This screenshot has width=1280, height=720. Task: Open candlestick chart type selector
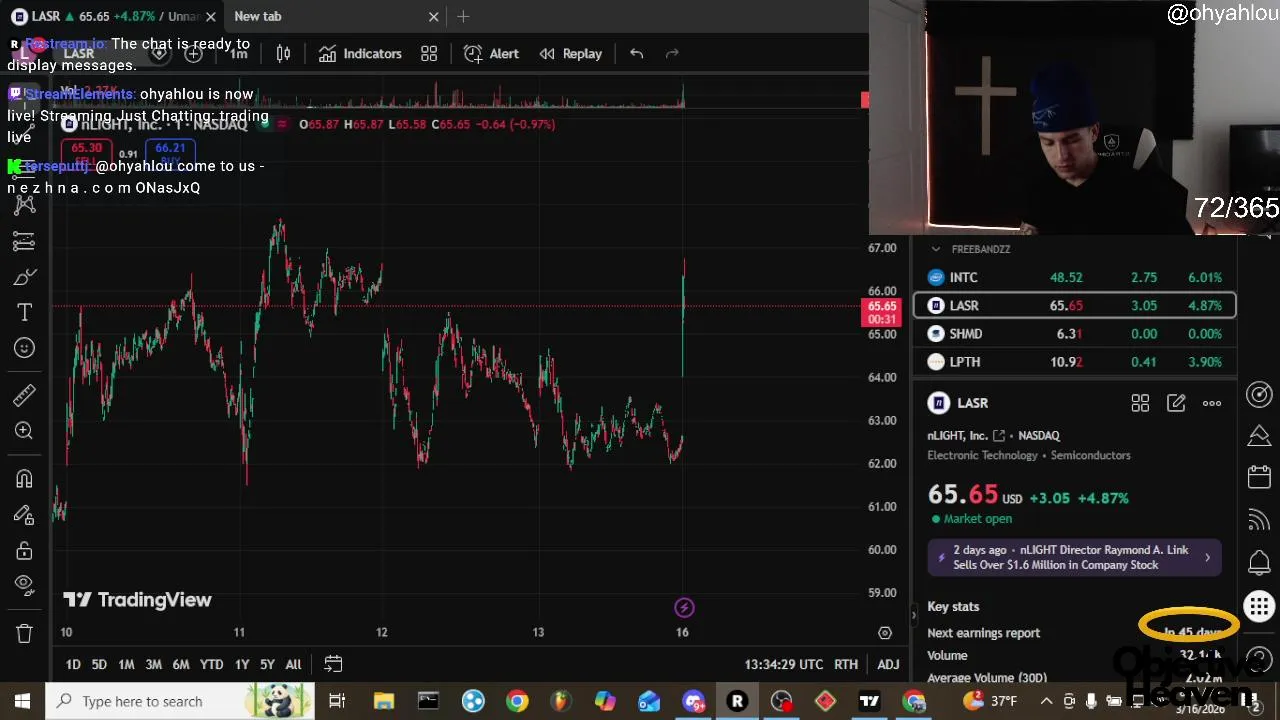pyautogui.click(x=283, y=54)
